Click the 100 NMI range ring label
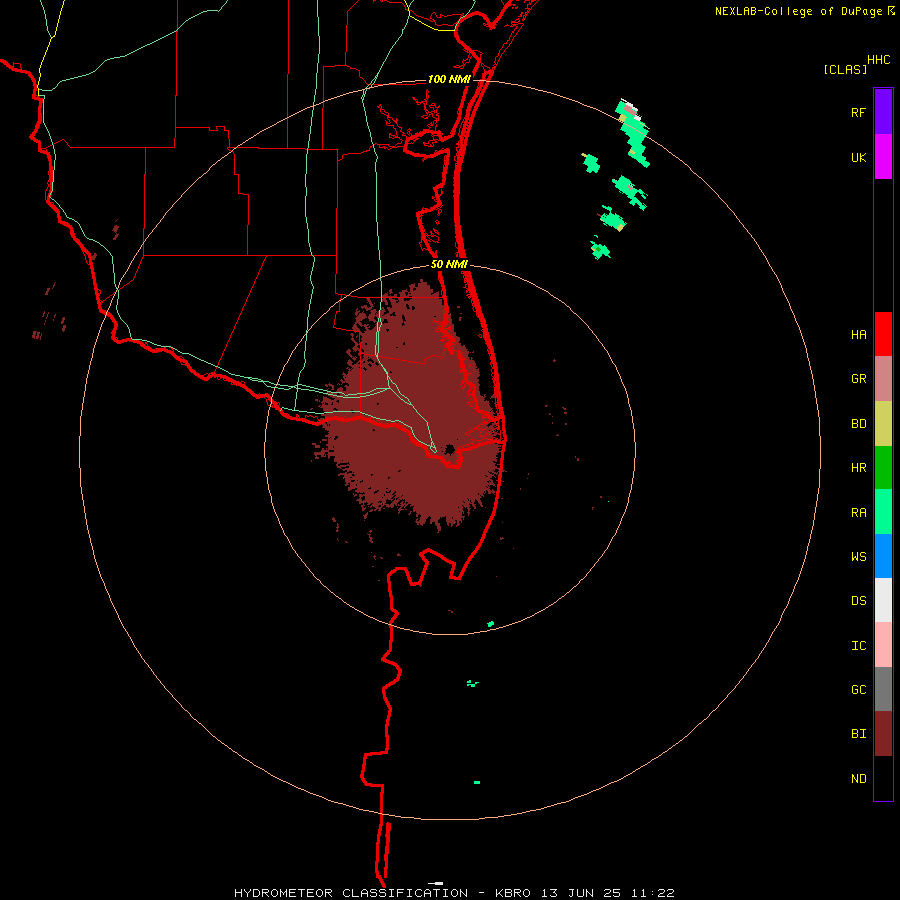Viewport: 900px width, 900px height. pyautogui.click(x=449, y=79)
